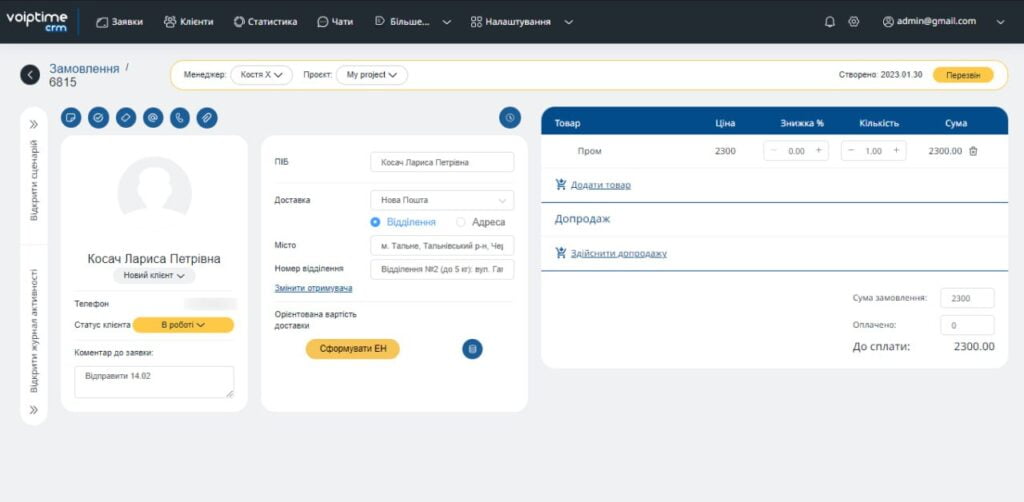The width and height of the screenshot is (1024, 502).
Task: Click the cart icon next to Додати товар
Action: 561,185
